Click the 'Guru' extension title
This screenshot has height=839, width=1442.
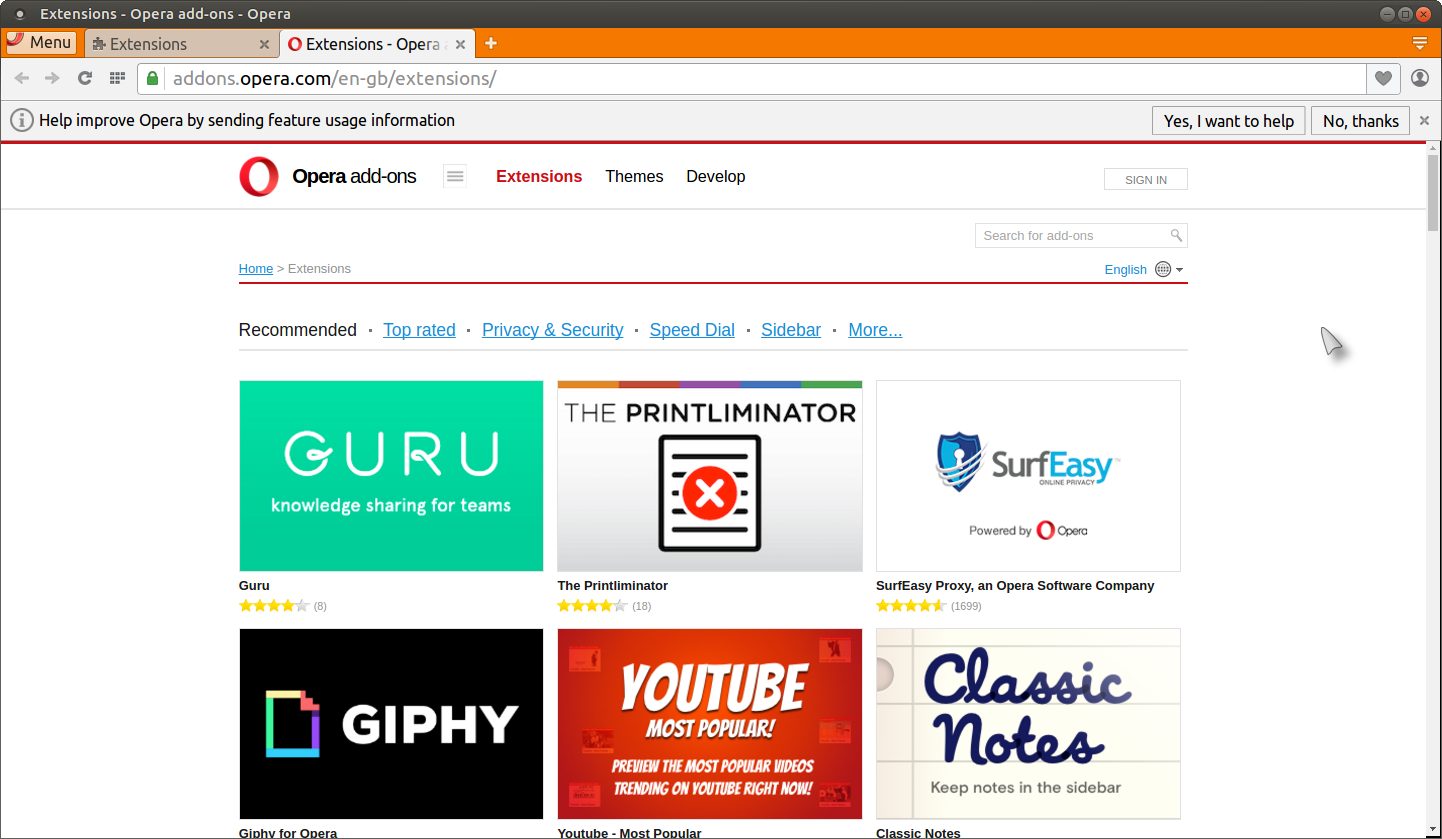(254, 585)
